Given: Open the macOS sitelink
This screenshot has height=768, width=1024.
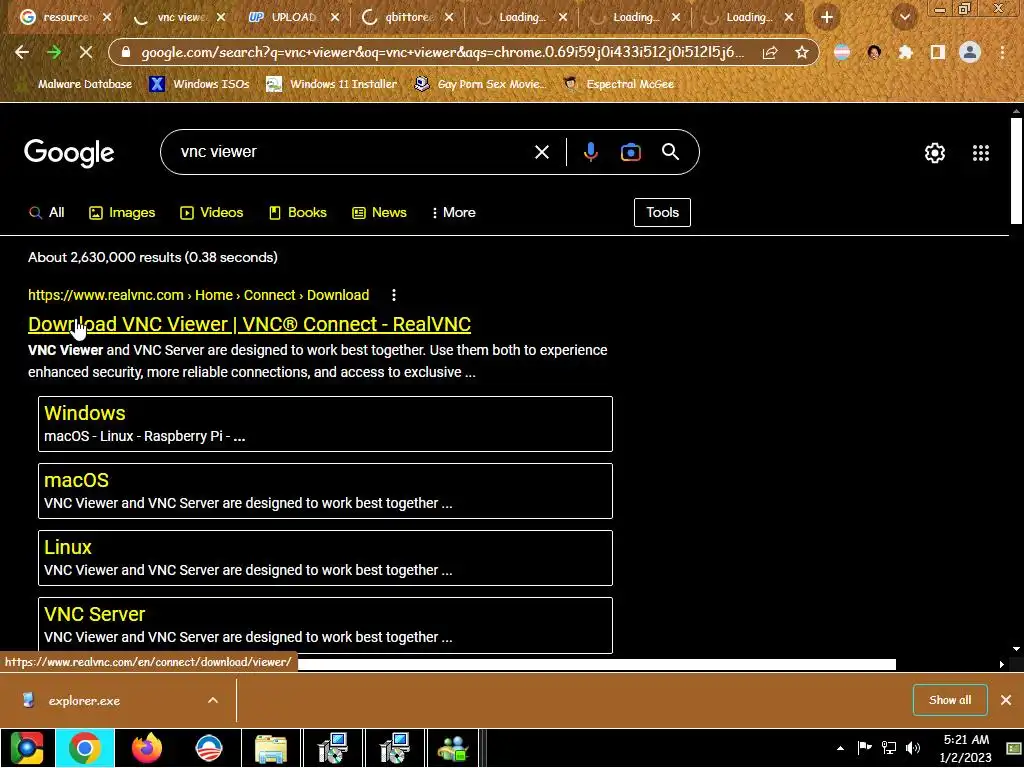Looking at the screenshot, I should click(76, 480).
